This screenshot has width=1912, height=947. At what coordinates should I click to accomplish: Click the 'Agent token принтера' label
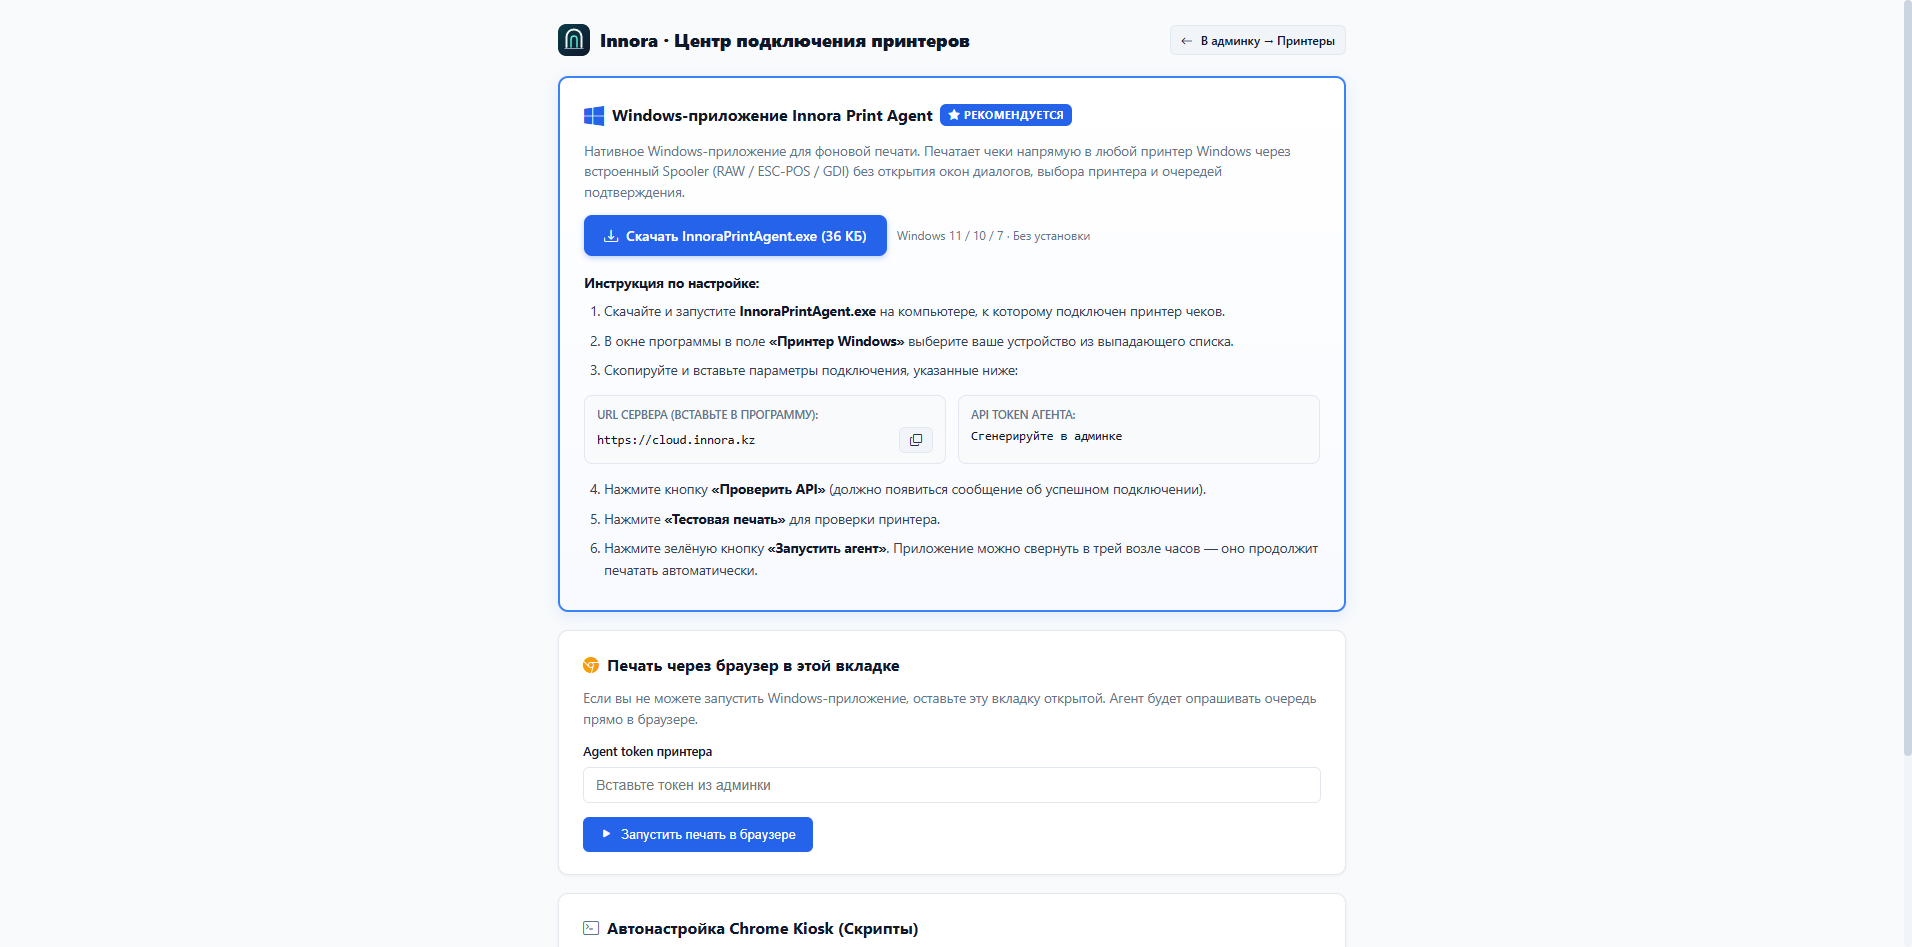point(648,752)
